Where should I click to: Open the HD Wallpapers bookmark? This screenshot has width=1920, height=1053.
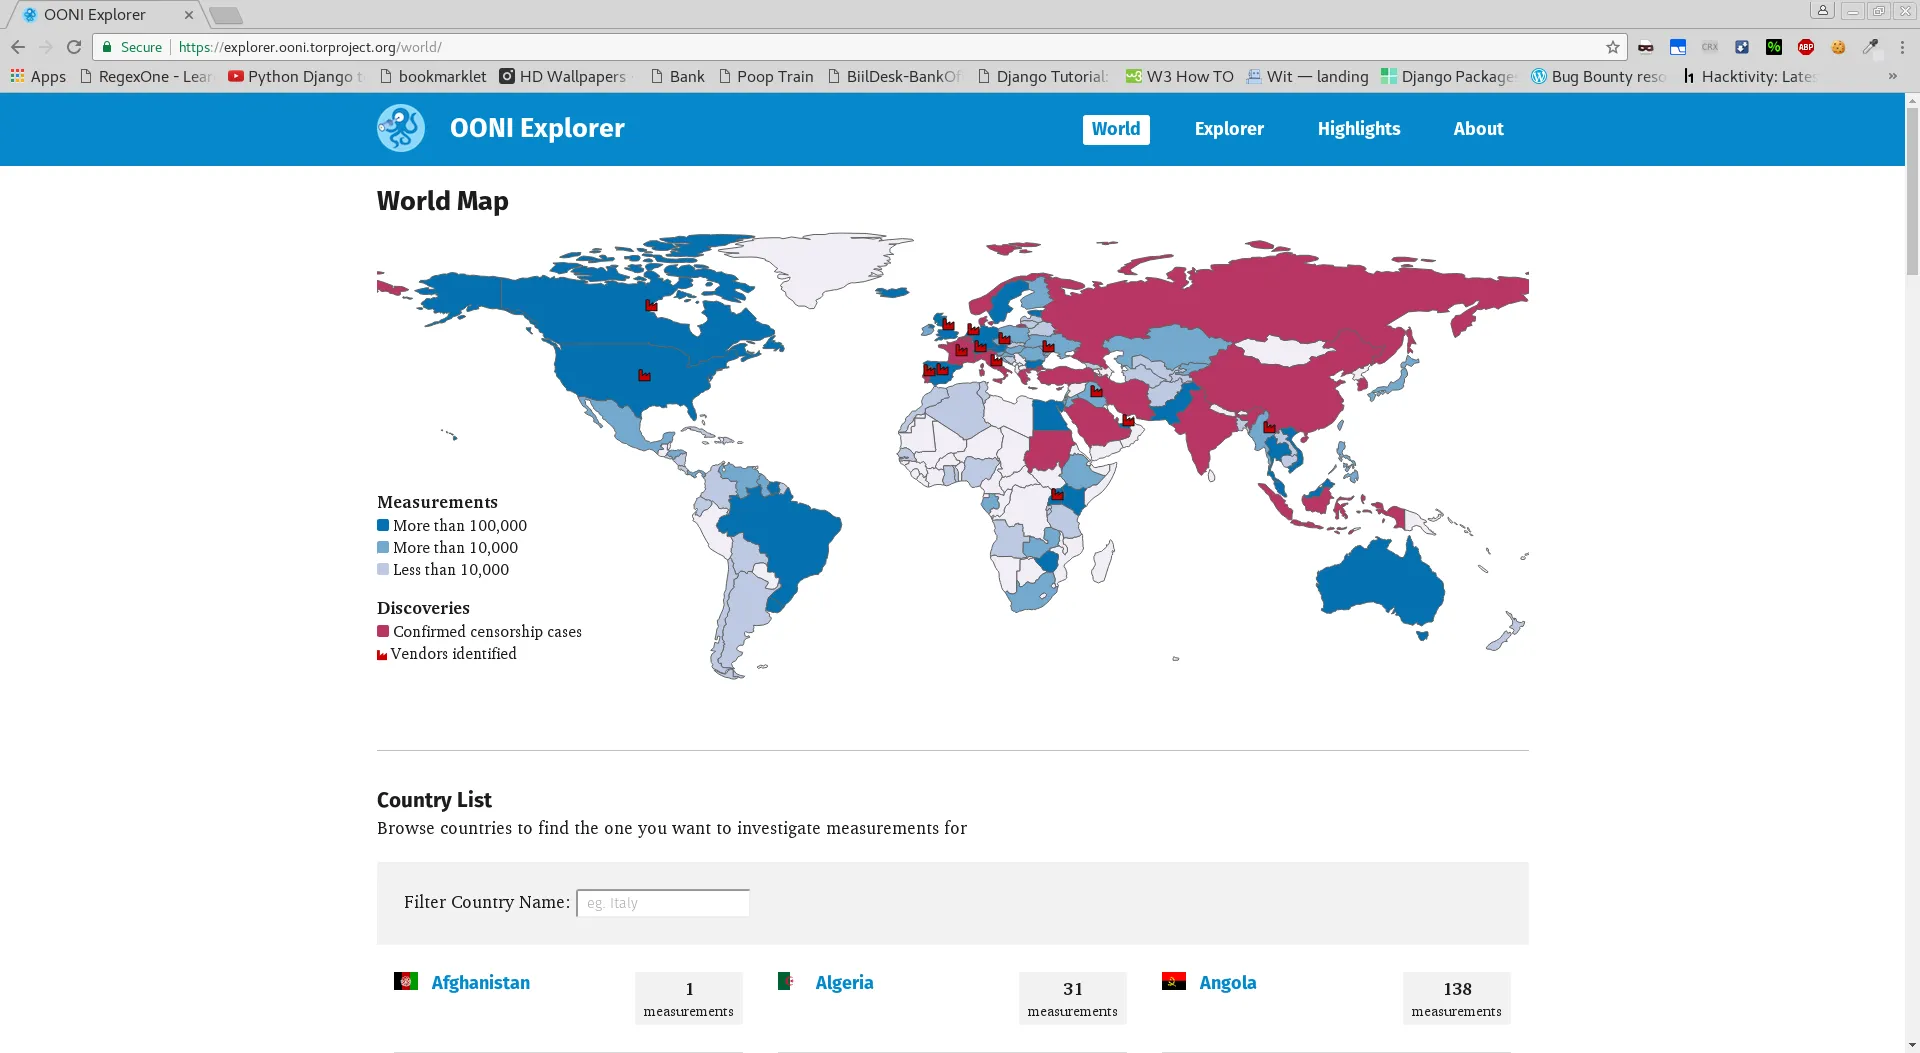pyautogui.click(x=566, y=76)
